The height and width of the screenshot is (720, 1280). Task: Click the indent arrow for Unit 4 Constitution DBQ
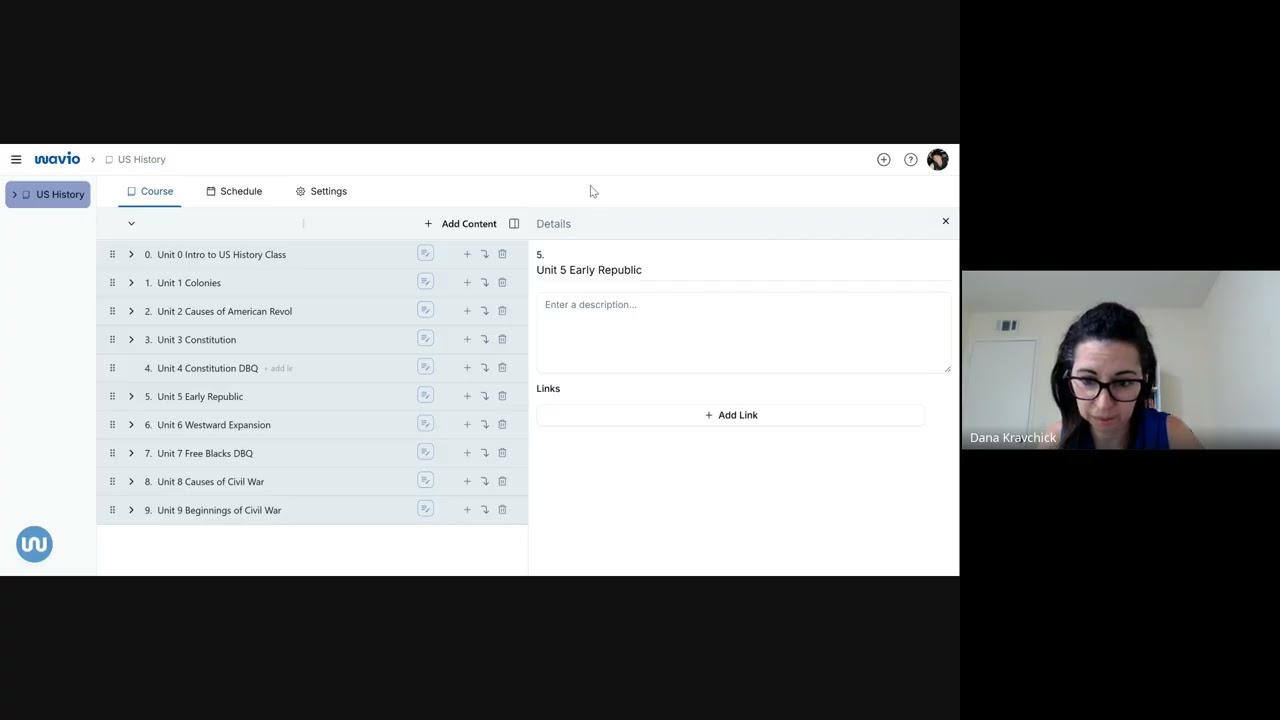[x=485, y=368]
